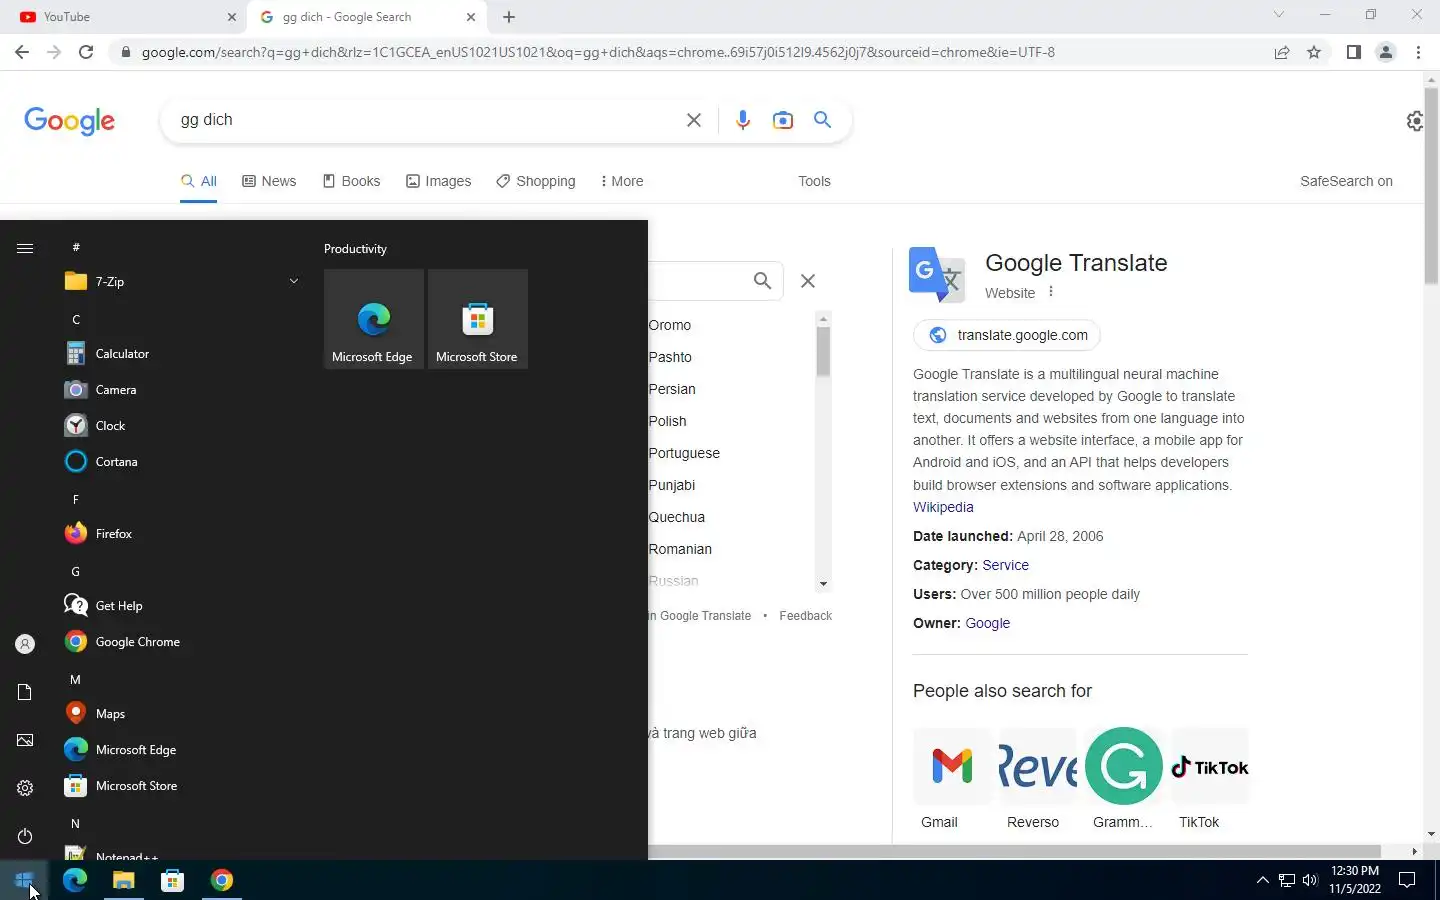Open Google quick settings gear
Viewport: 1440px width, 900px height.
point(1415,121)
